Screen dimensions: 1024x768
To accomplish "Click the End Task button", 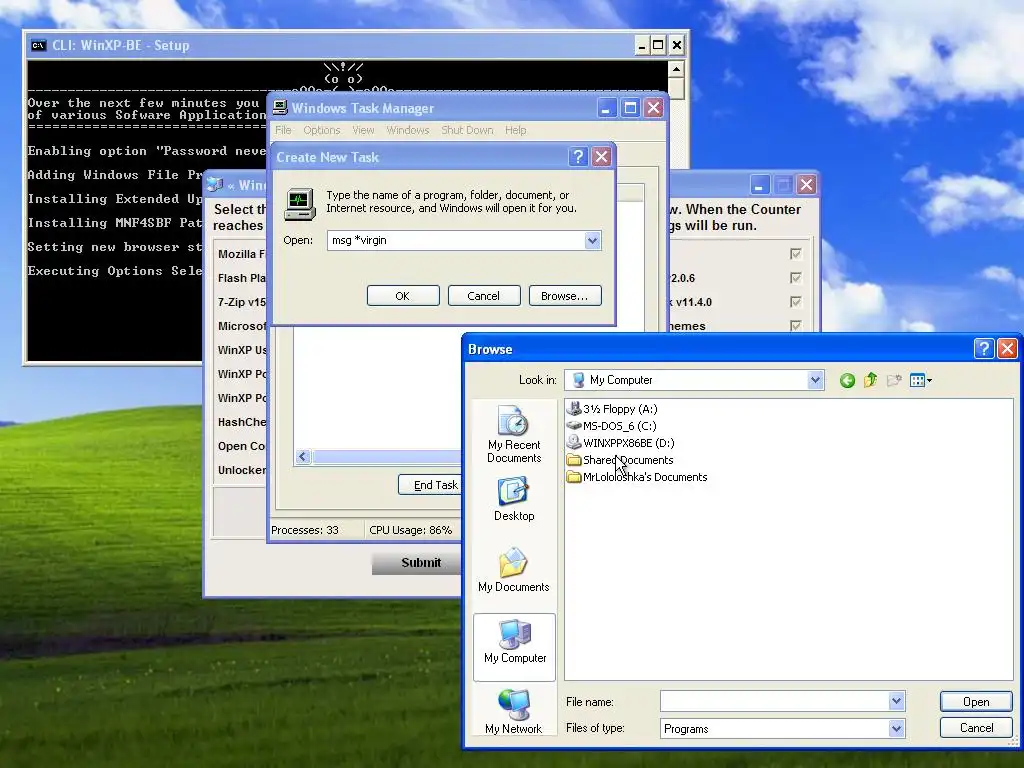I will [x=431, y=485].
